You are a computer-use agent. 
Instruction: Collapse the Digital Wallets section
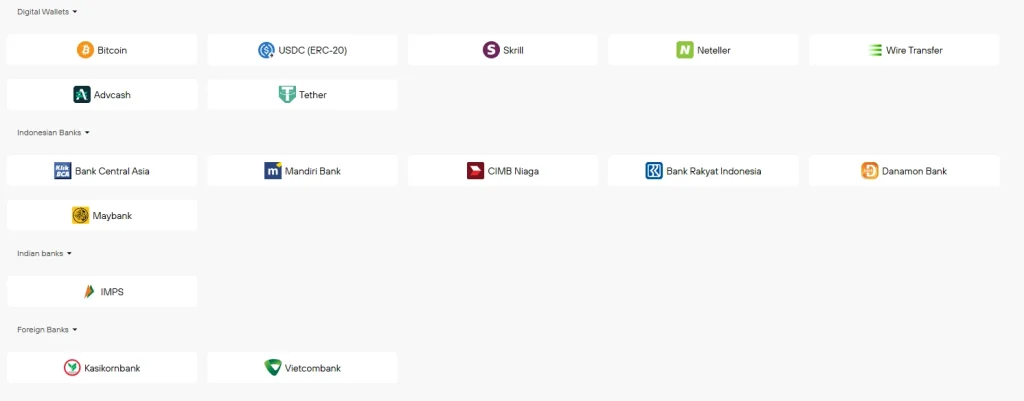click(74, 12)
